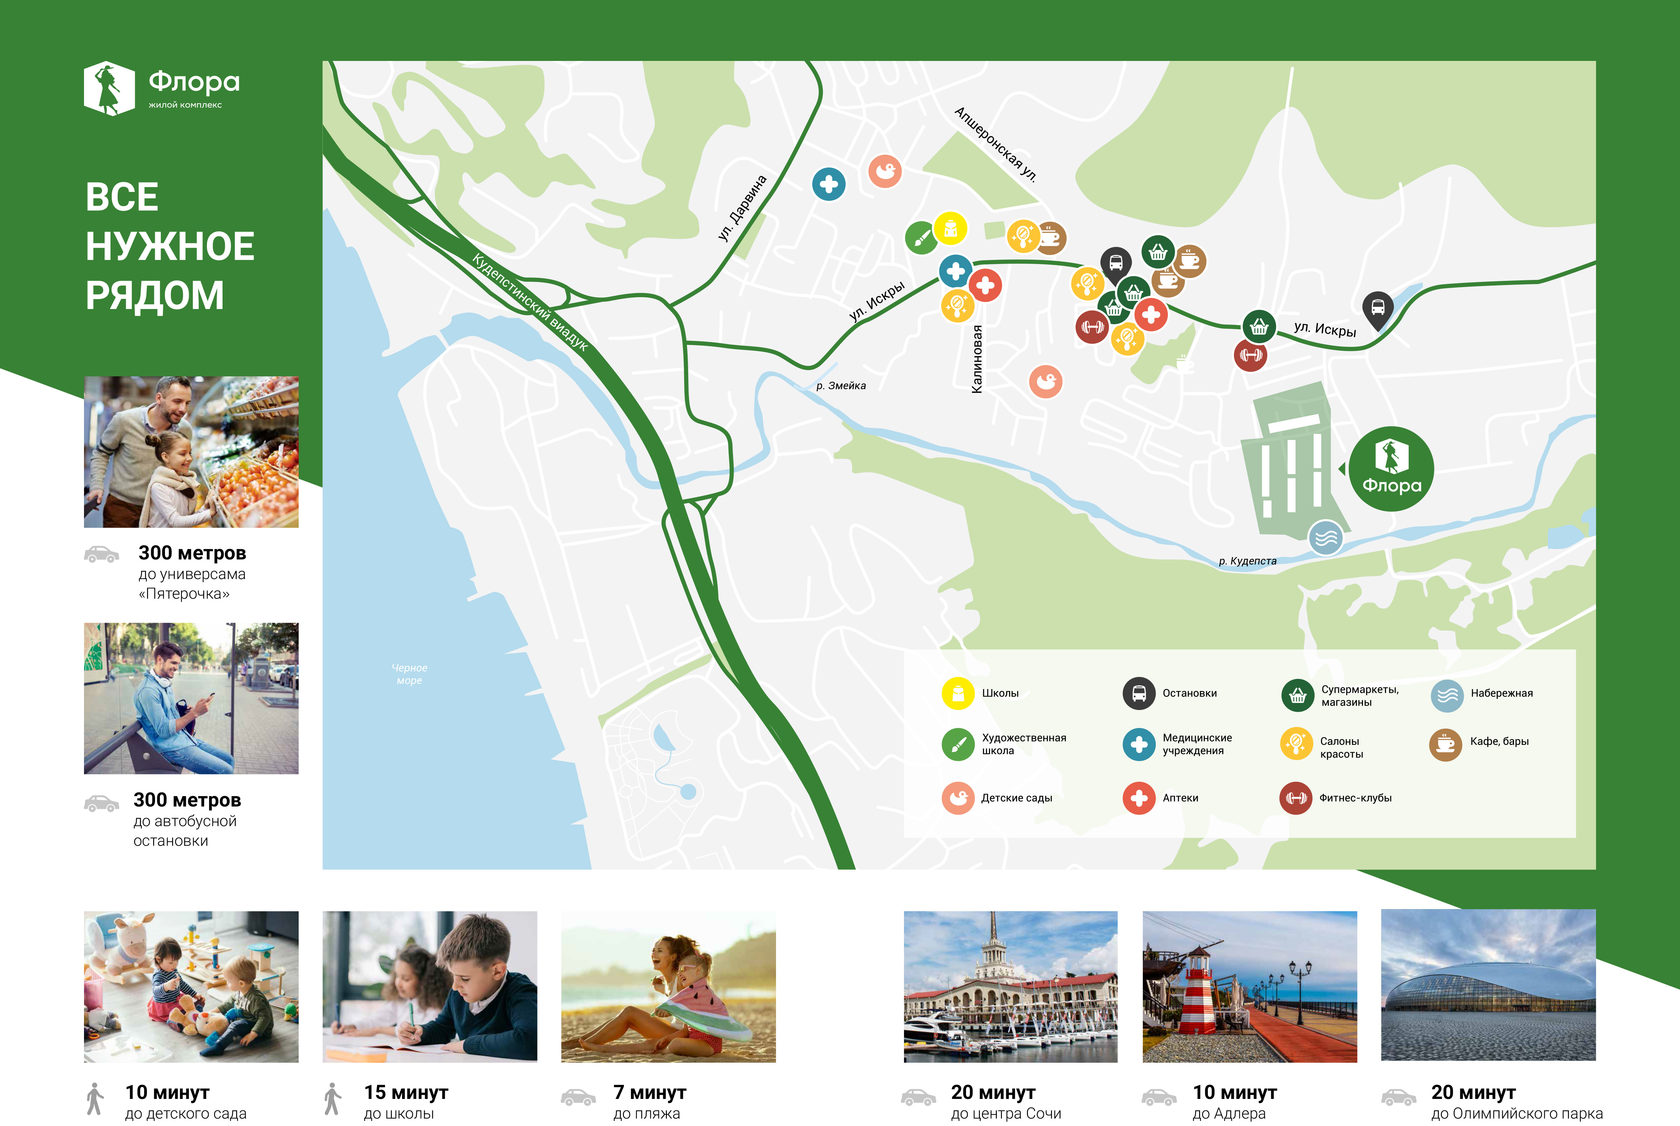Select the Апшеронская ул. street label
The height and width of the screenshot is (1126, 1680).
(x=996, y=144)
